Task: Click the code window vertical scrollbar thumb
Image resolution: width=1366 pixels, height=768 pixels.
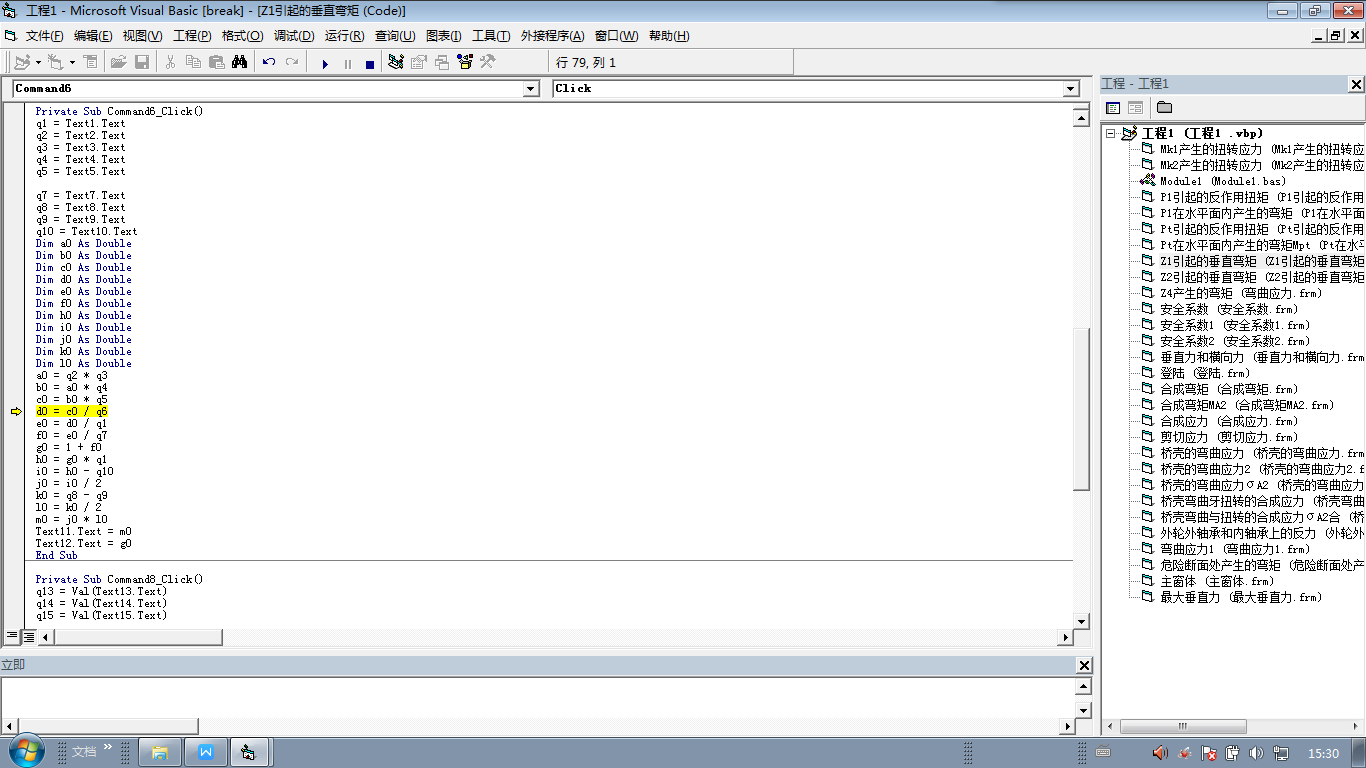Action: click(x=1080, y=409)
